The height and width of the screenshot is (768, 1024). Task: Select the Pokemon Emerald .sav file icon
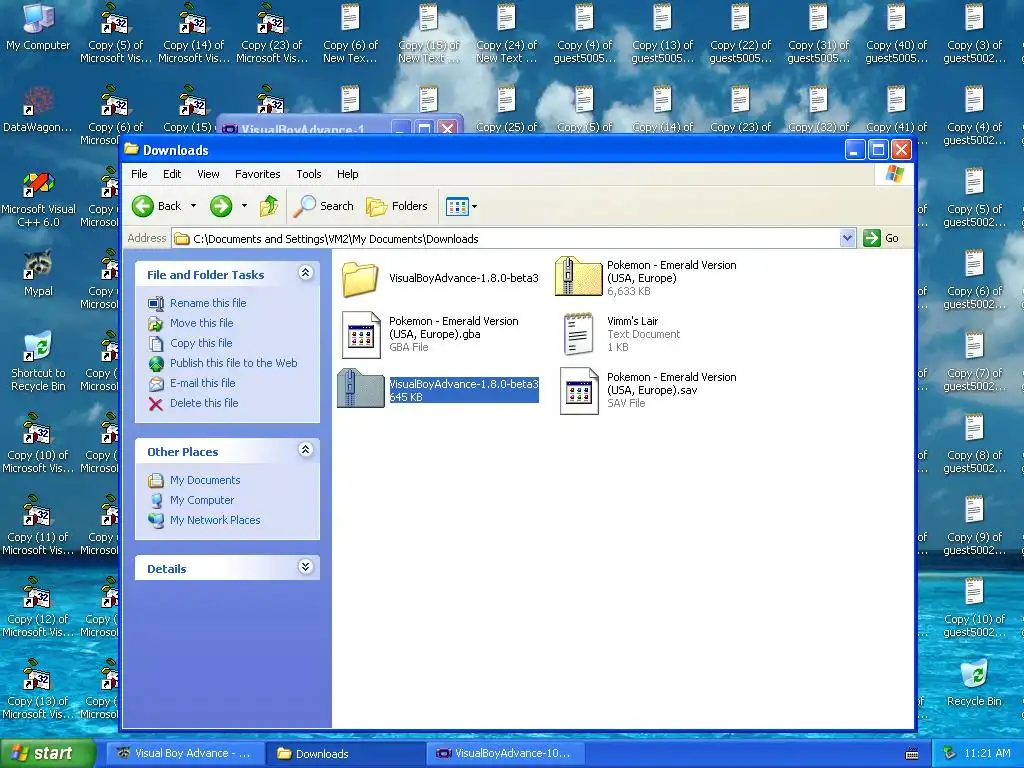pos(579,391)
